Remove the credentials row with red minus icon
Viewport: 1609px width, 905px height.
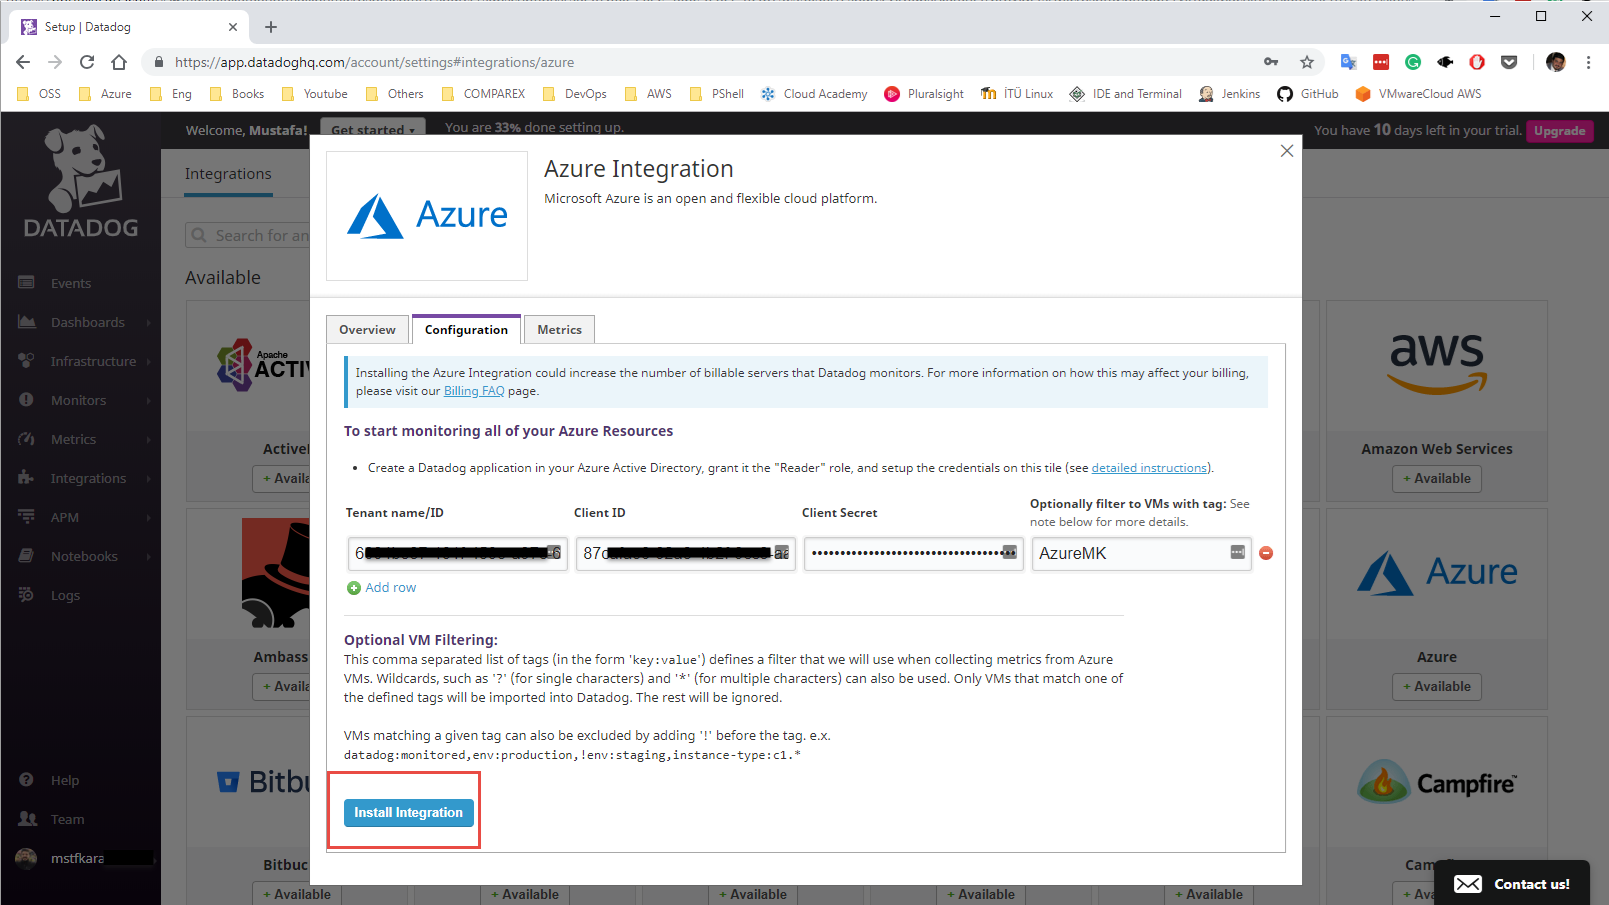(1266, 553)
